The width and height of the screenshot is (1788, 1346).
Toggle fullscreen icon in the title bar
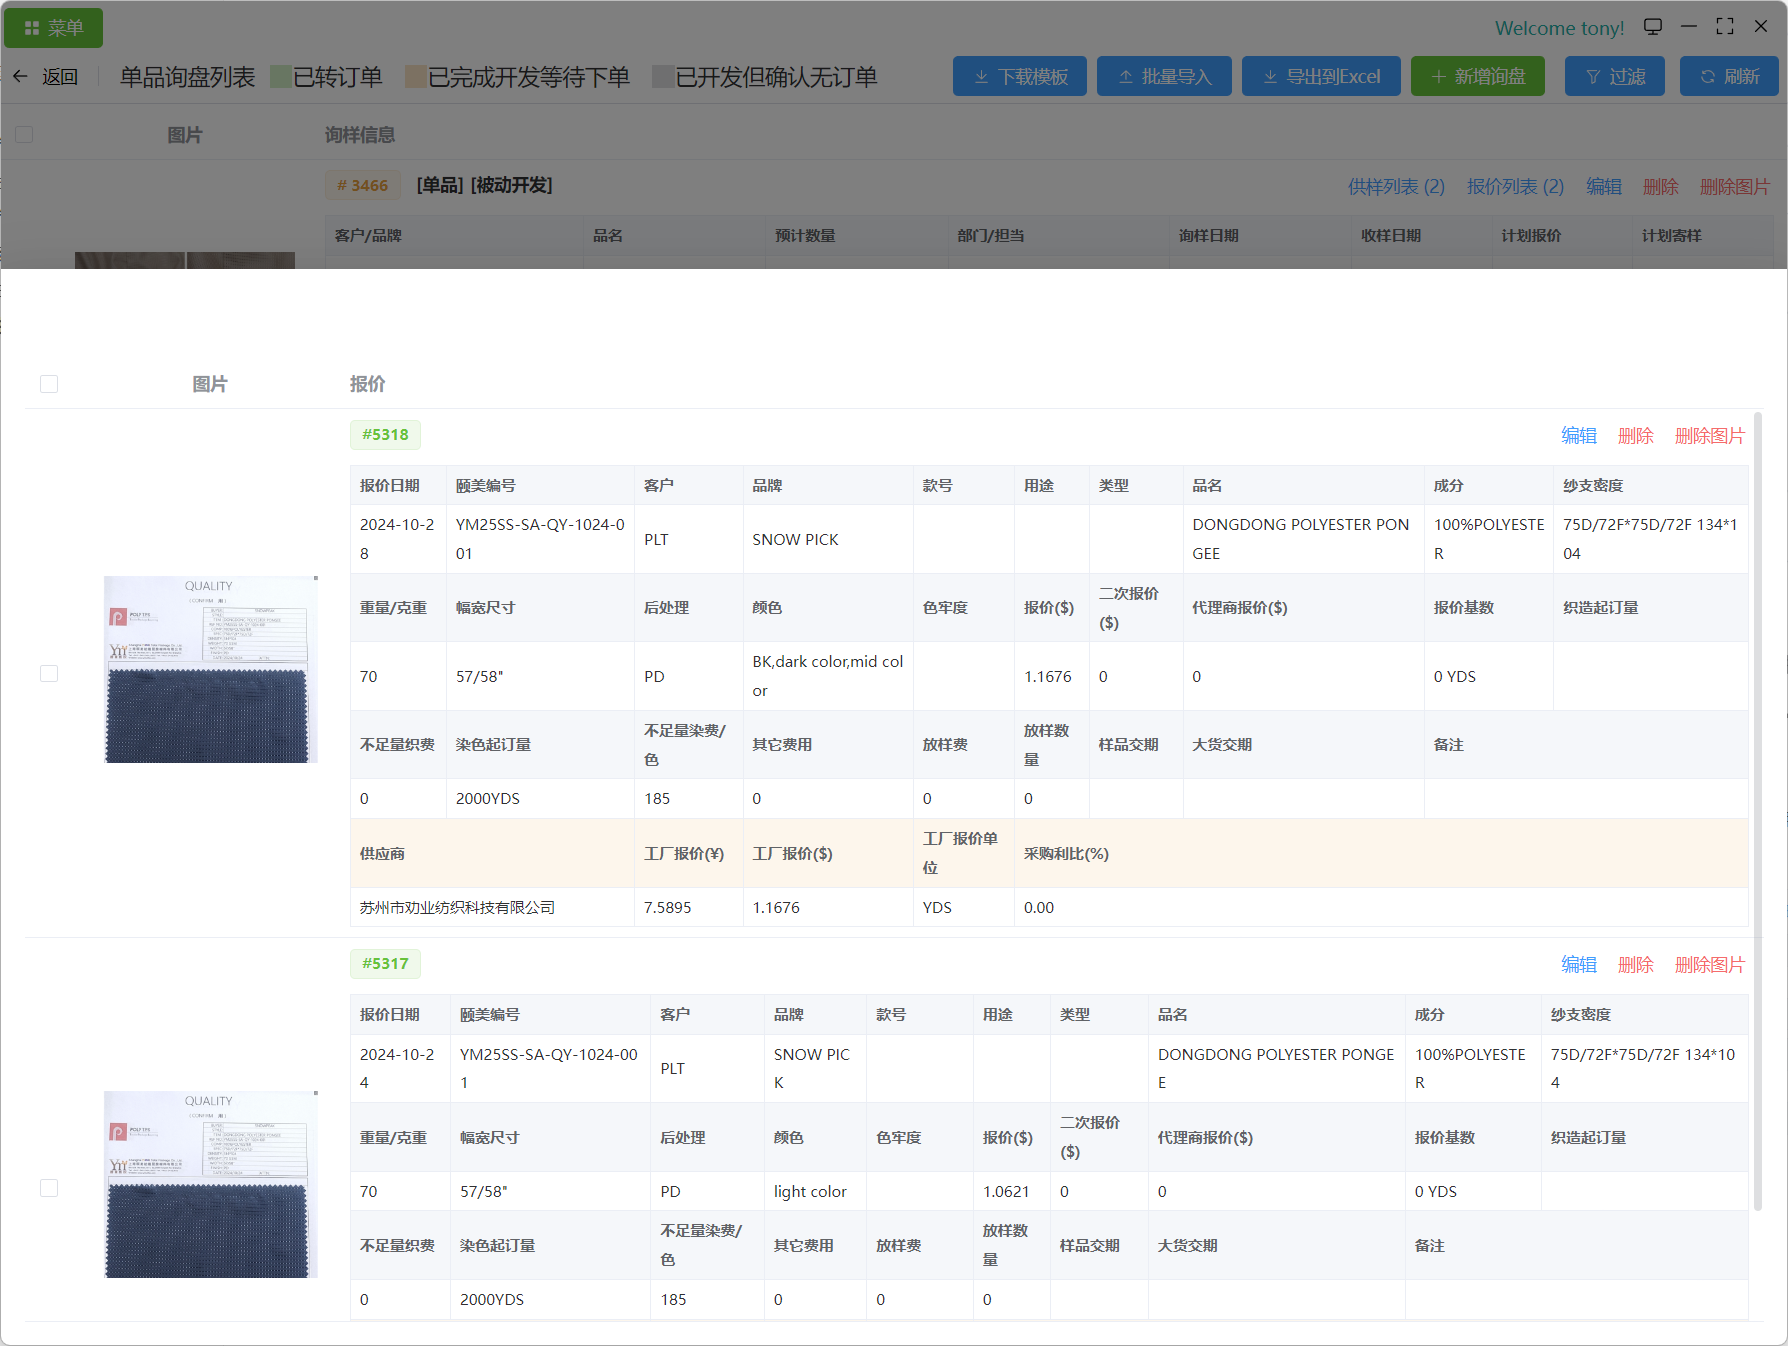coord(1725,27)
